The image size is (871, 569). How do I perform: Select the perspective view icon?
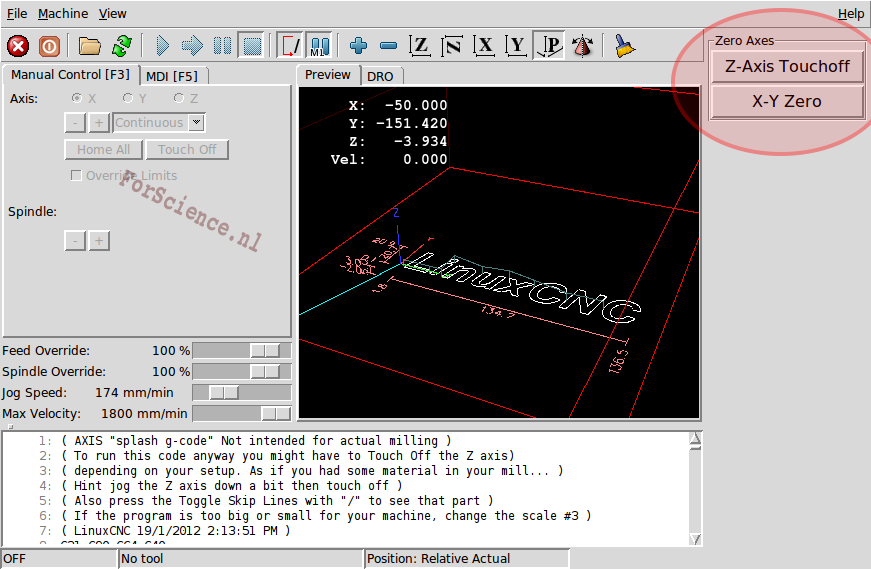coord(549,45)
